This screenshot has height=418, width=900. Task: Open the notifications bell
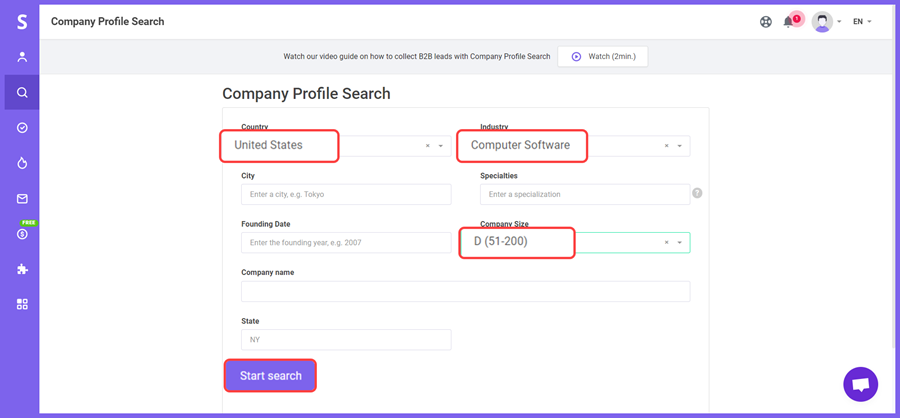click(788, 22)
